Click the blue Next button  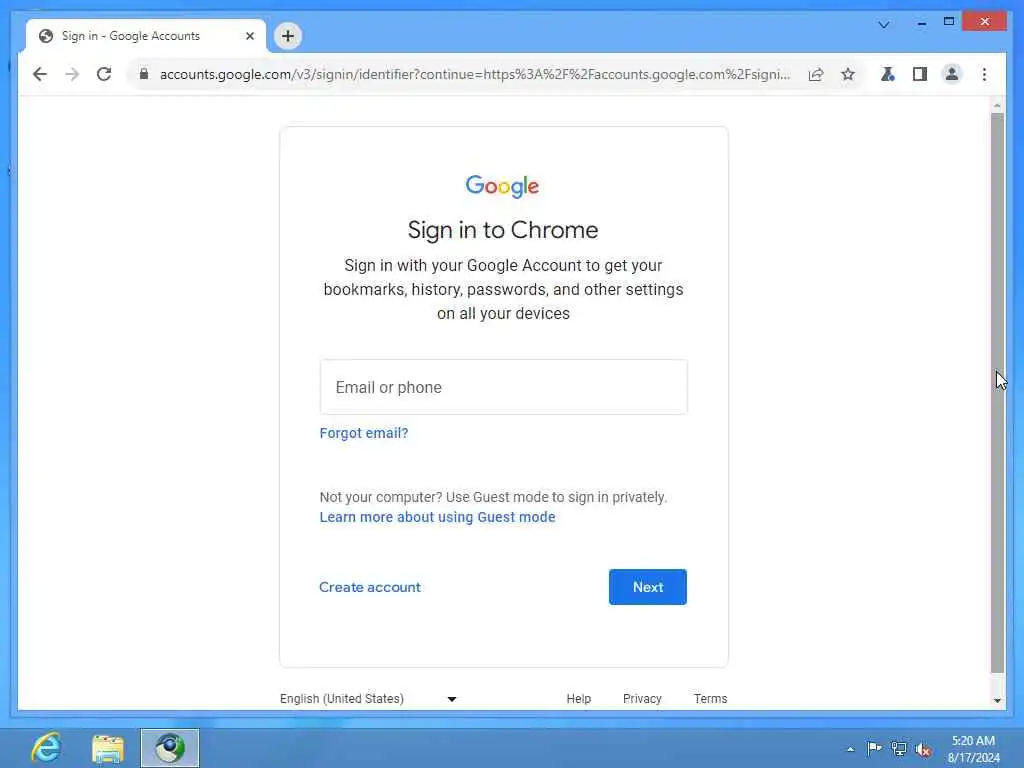tap(648, 587)
